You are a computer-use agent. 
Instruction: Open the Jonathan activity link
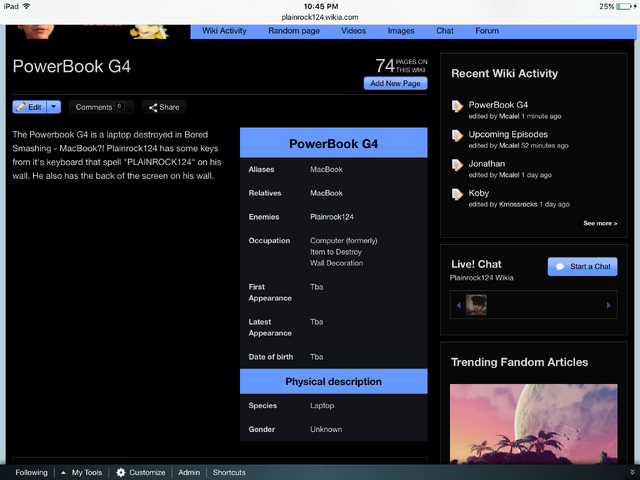487,164
